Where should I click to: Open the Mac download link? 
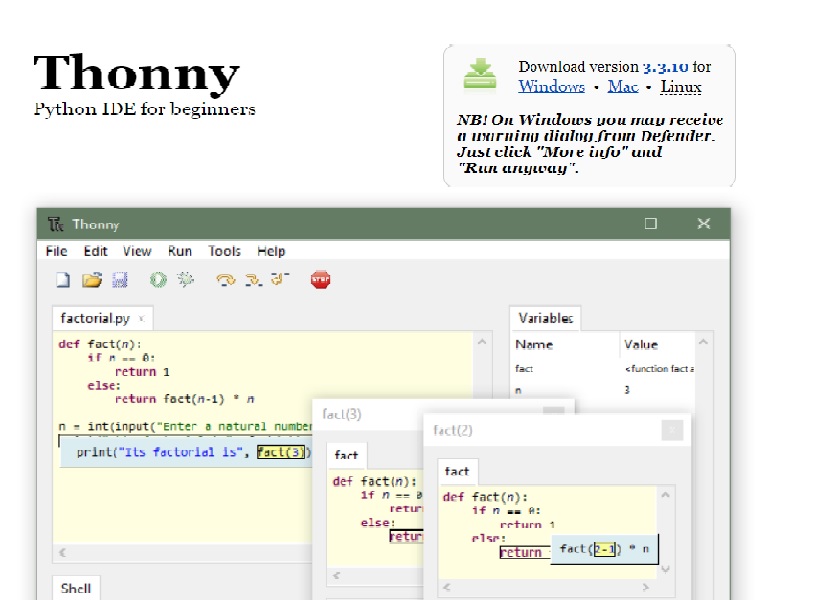pos(623,86)
